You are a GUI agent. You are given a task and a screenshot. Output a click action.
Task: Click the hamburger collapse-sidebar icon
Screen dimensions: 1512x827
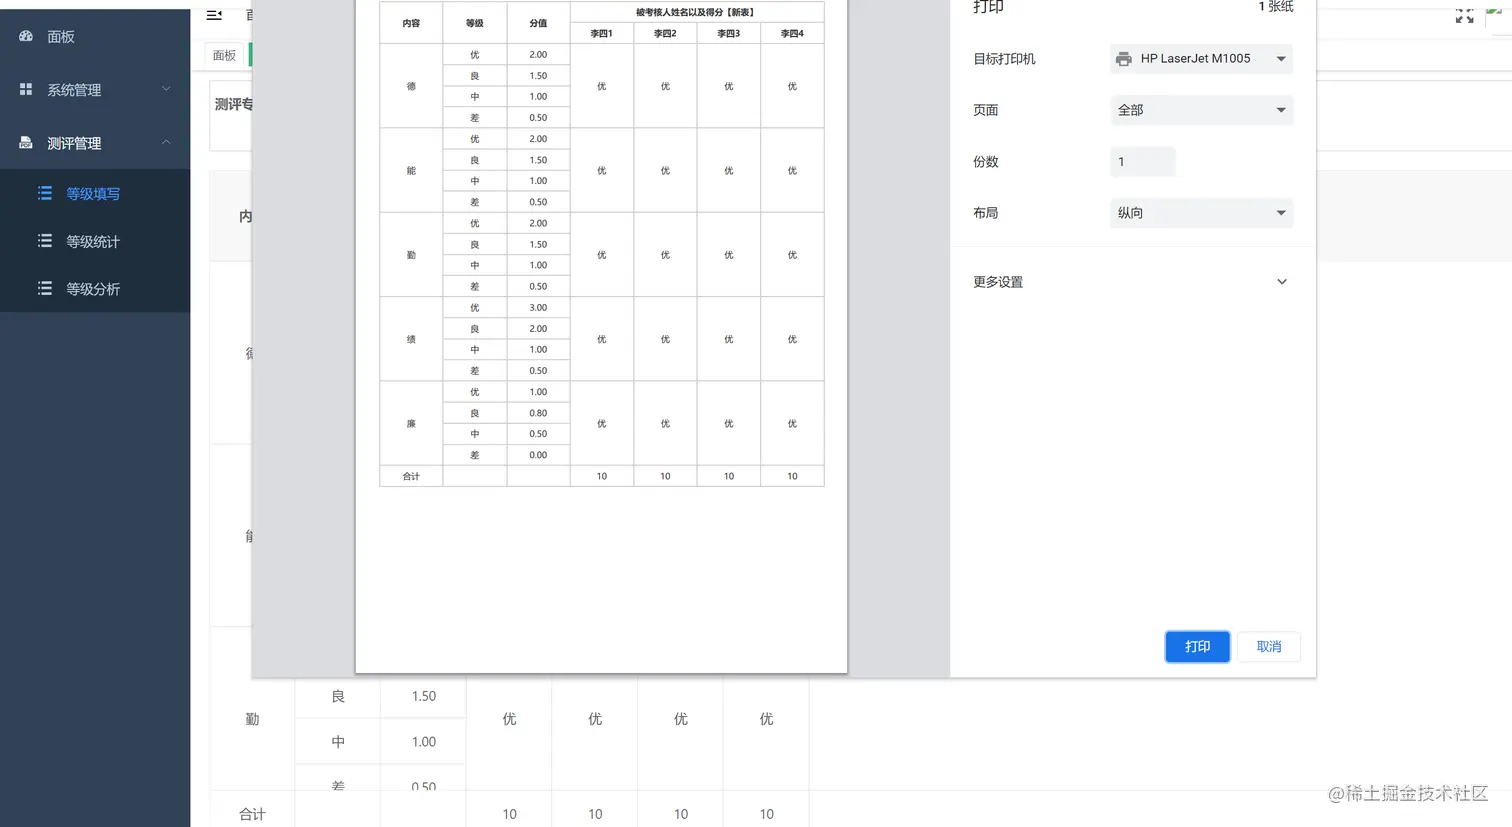[213, 14]
